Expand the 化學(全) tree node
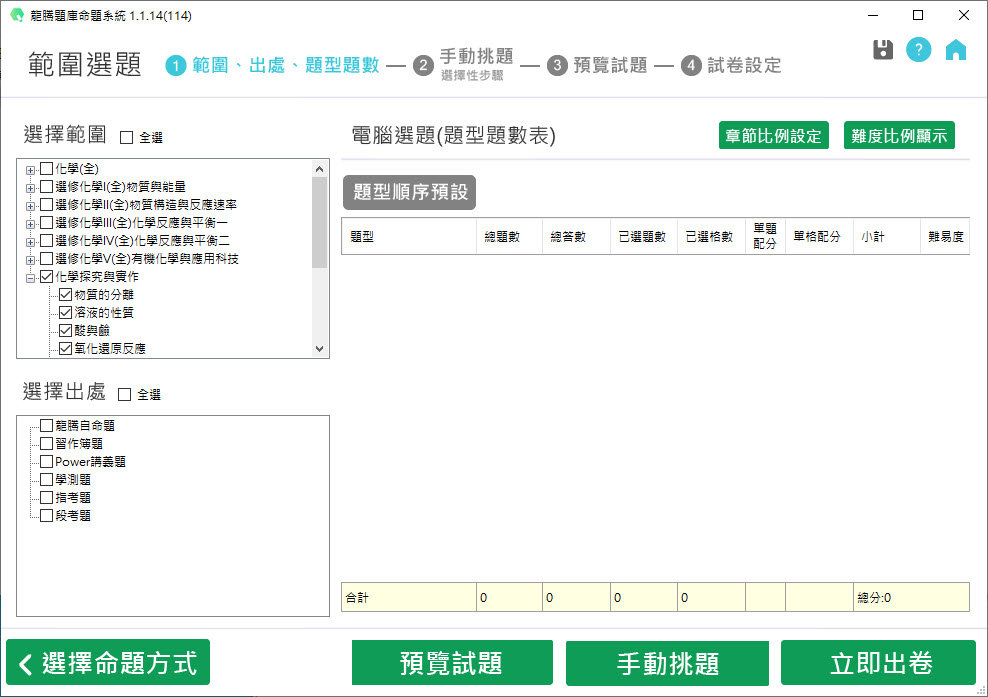 coord(31,169)
